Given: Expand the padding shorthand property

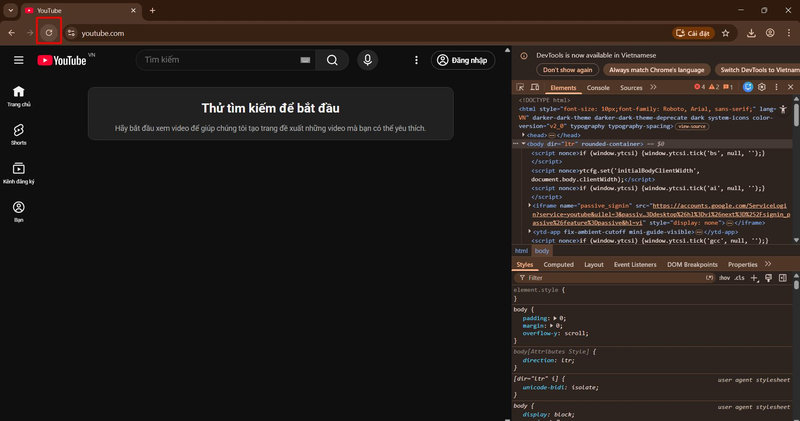Looking at the screenshot, I should tap(555, 318).
